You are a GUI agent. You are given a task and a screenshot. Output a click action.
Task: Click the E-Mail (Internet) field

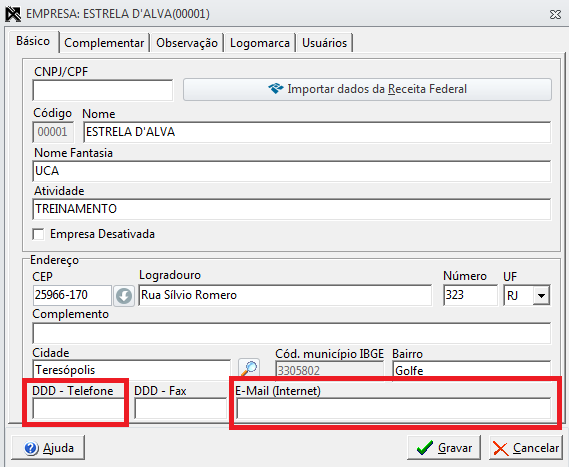394,409
